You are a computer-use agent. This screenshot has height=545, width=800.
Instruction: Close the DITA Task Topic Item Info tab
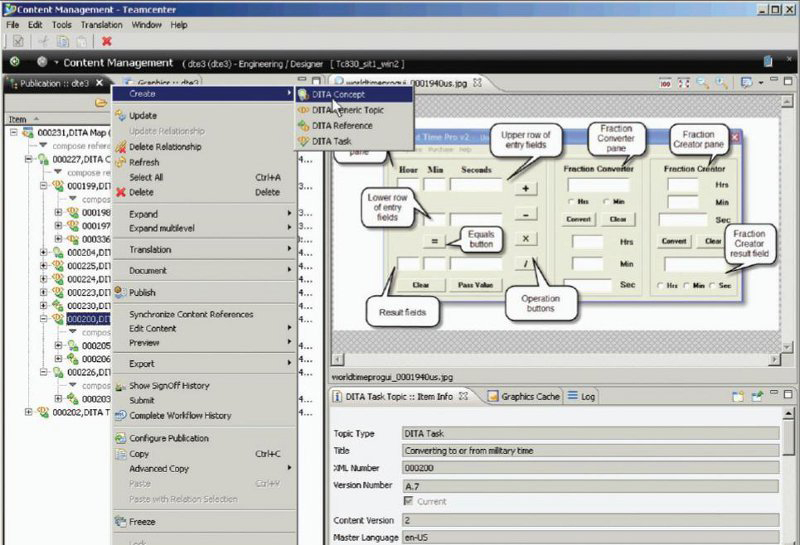click(463, 396)
